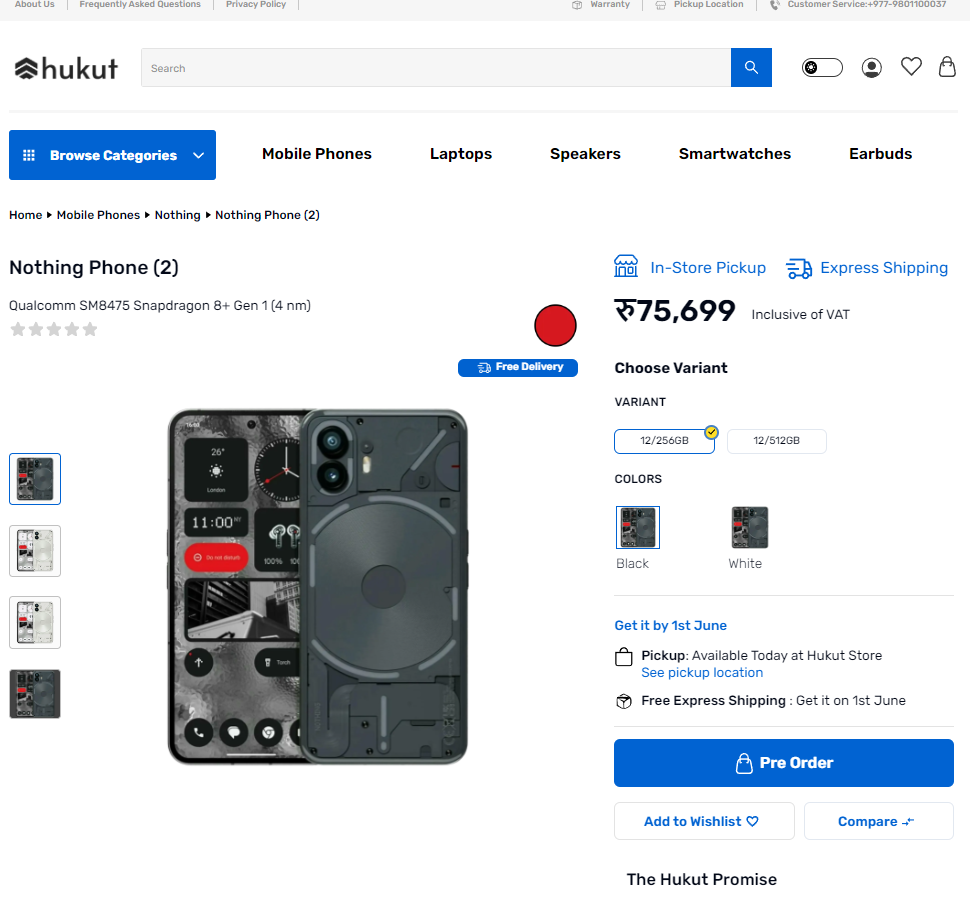Viewport: 970px width, 916px height.
Task: Click the search magnifier button
Action: coord(751,68)
